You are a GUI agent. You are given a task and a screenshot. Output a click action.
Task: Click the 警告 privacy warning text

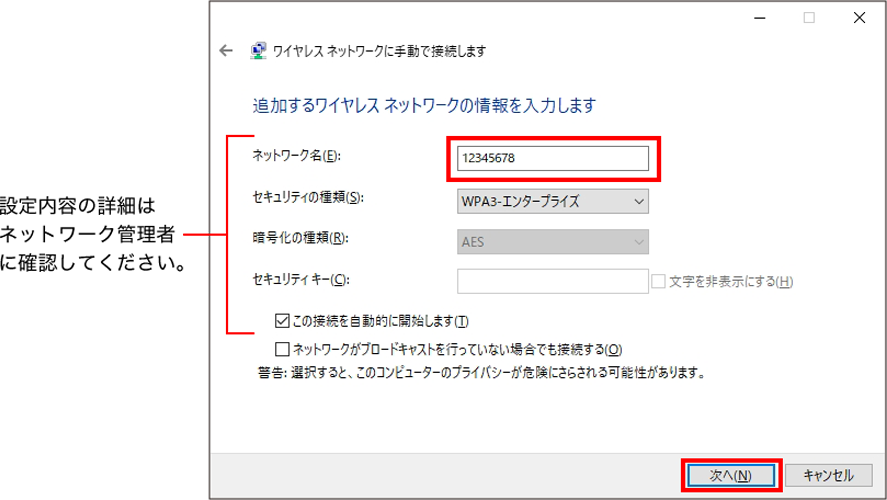pos(481,373)
